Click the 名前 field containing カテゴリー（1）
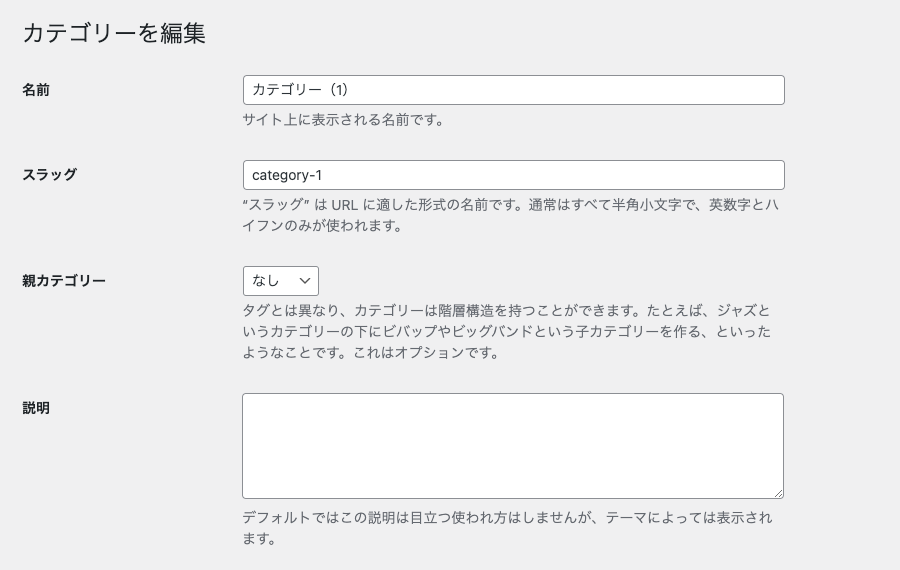 tap(514, 90)
